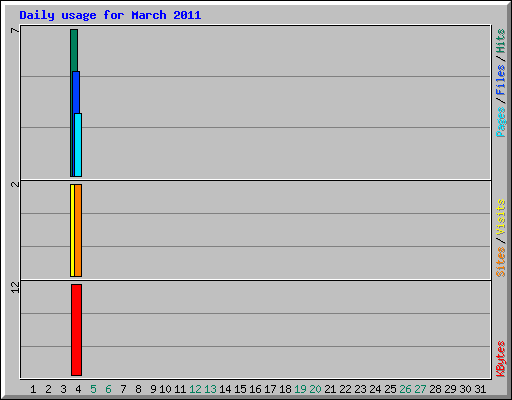The width and height of the screenshot is (512, 400).
Task: Click day 2 on the x-axis
Action: pos(48,389)
